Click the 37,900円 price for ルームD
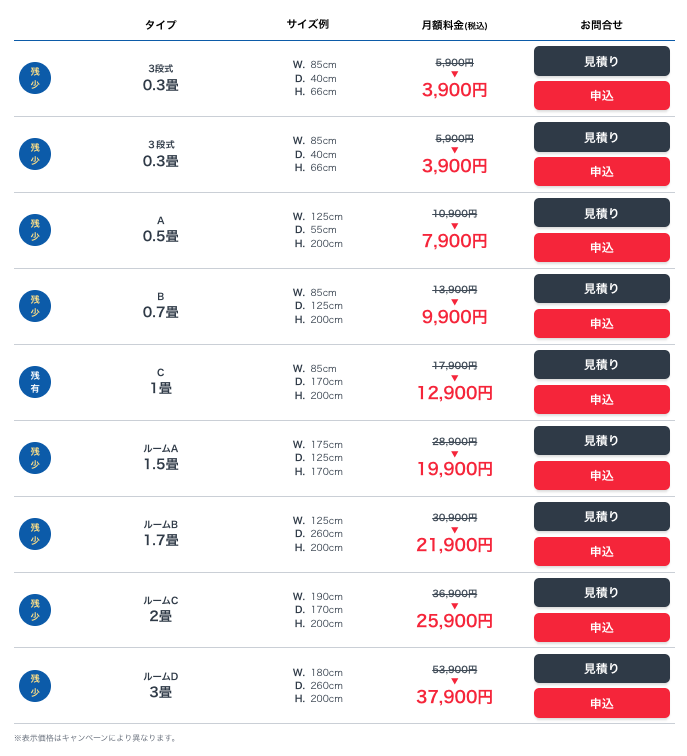687x756 pixels. [x=455, y=697]
